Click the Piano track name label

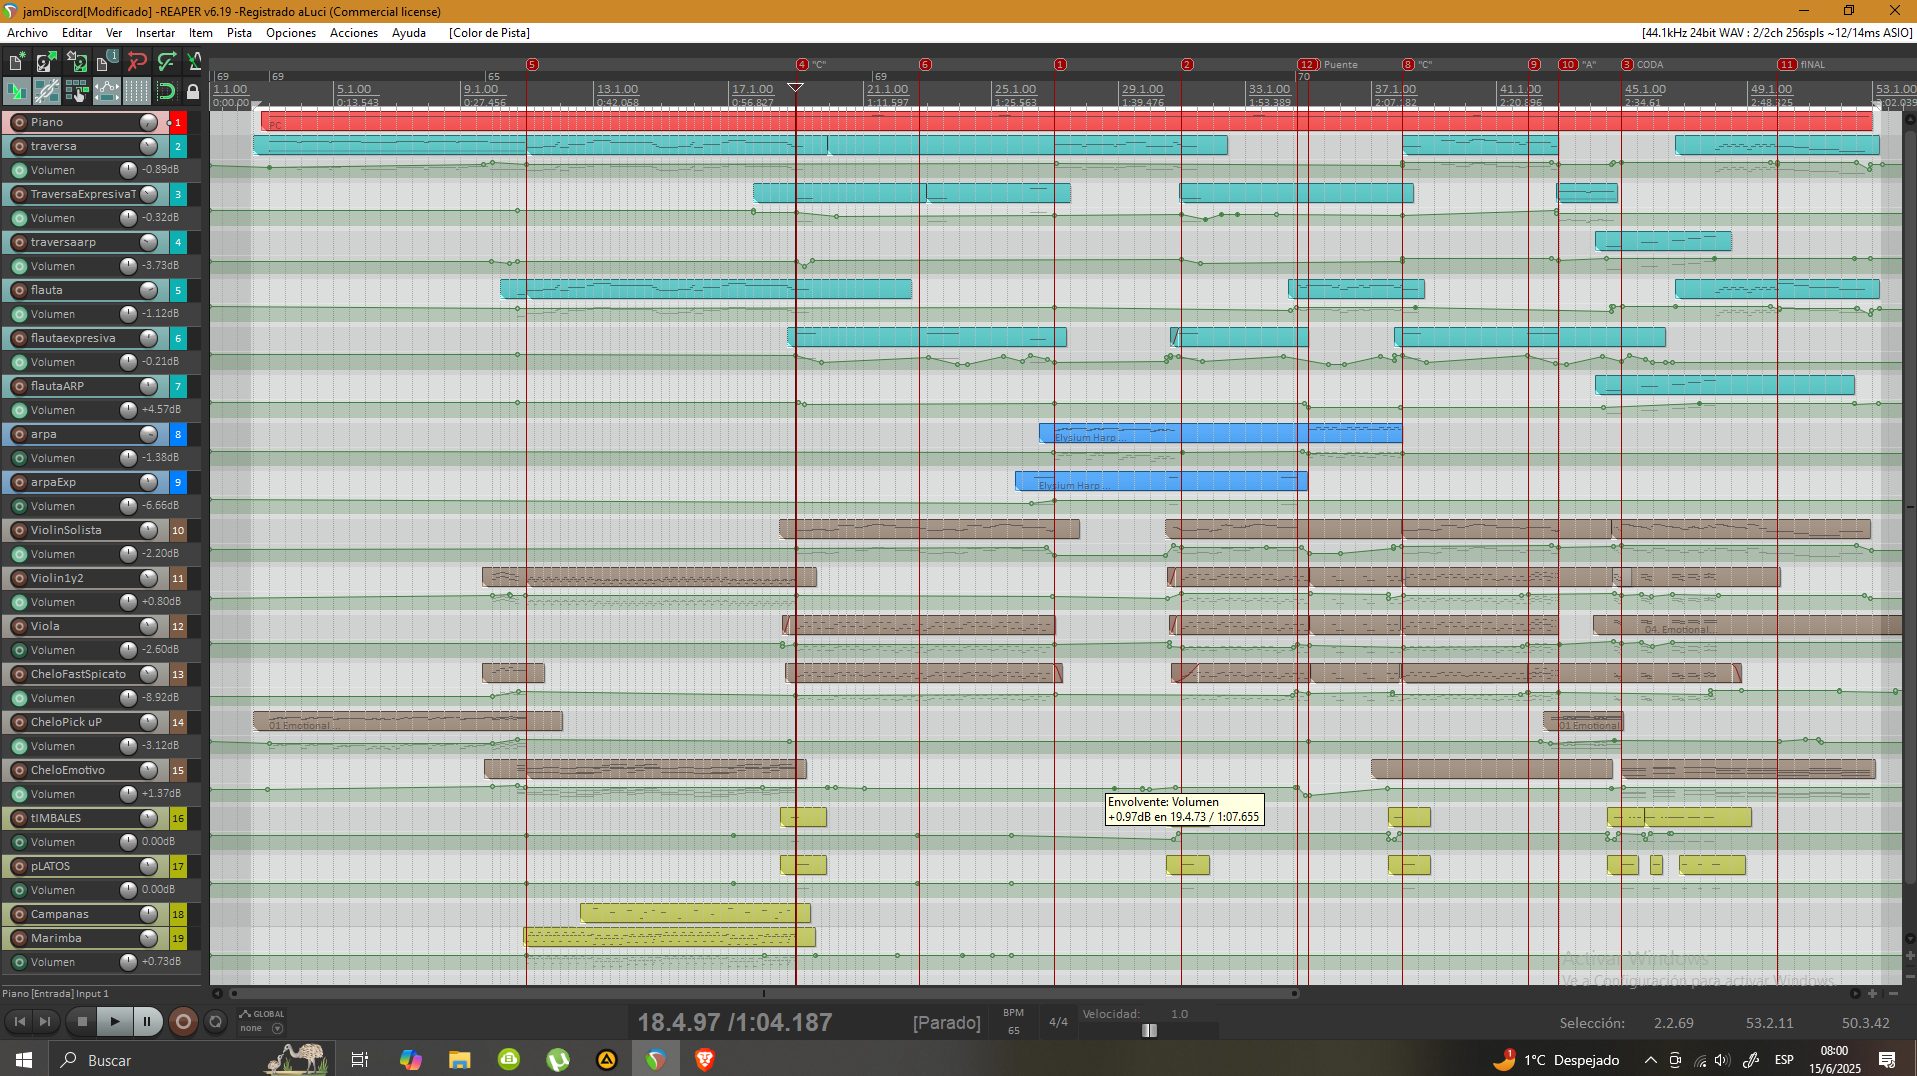click(x=47, y=122)
